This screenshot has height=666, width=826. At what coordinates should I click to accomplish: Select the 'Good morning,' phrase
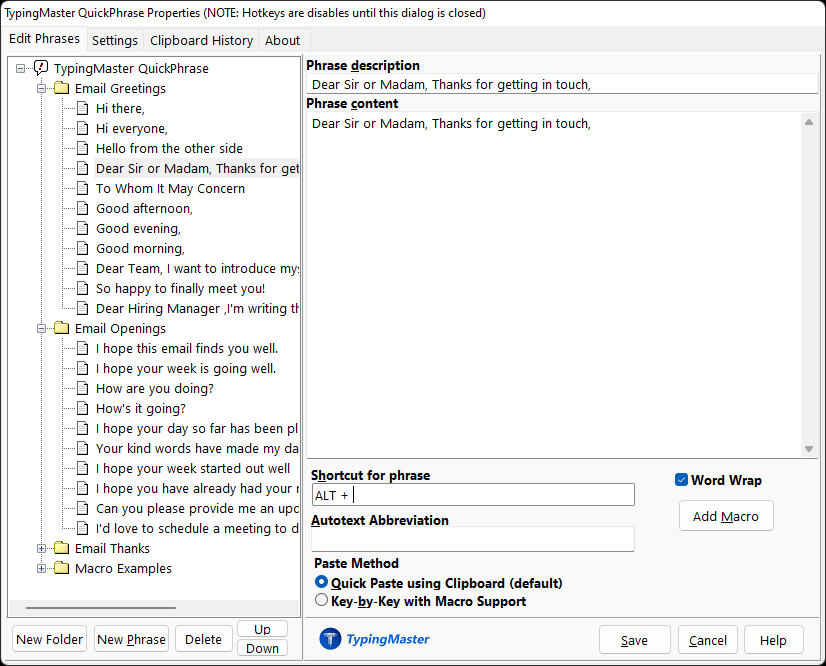[x=140, y=248]
